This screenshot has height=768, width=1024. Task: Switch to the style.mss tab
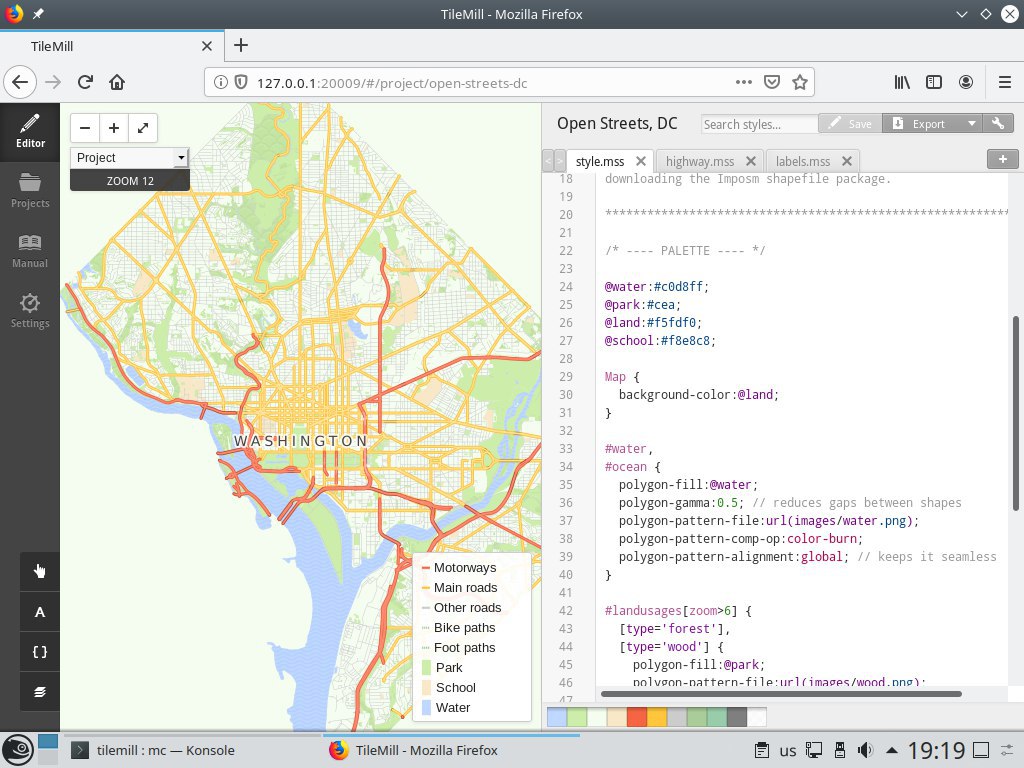pyautogui.click(x=600, y=161)
